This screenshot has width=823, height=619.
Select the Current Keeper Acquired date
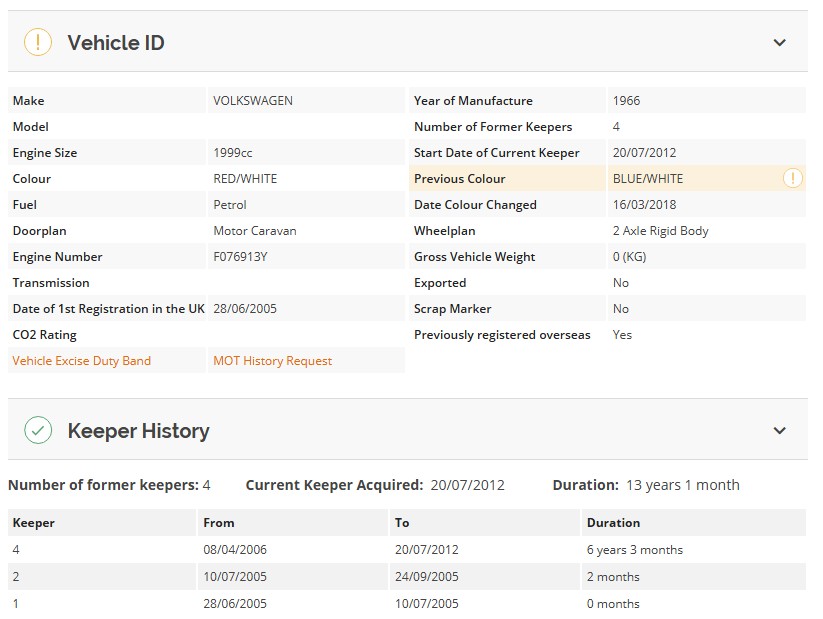(x=468, y=485)
